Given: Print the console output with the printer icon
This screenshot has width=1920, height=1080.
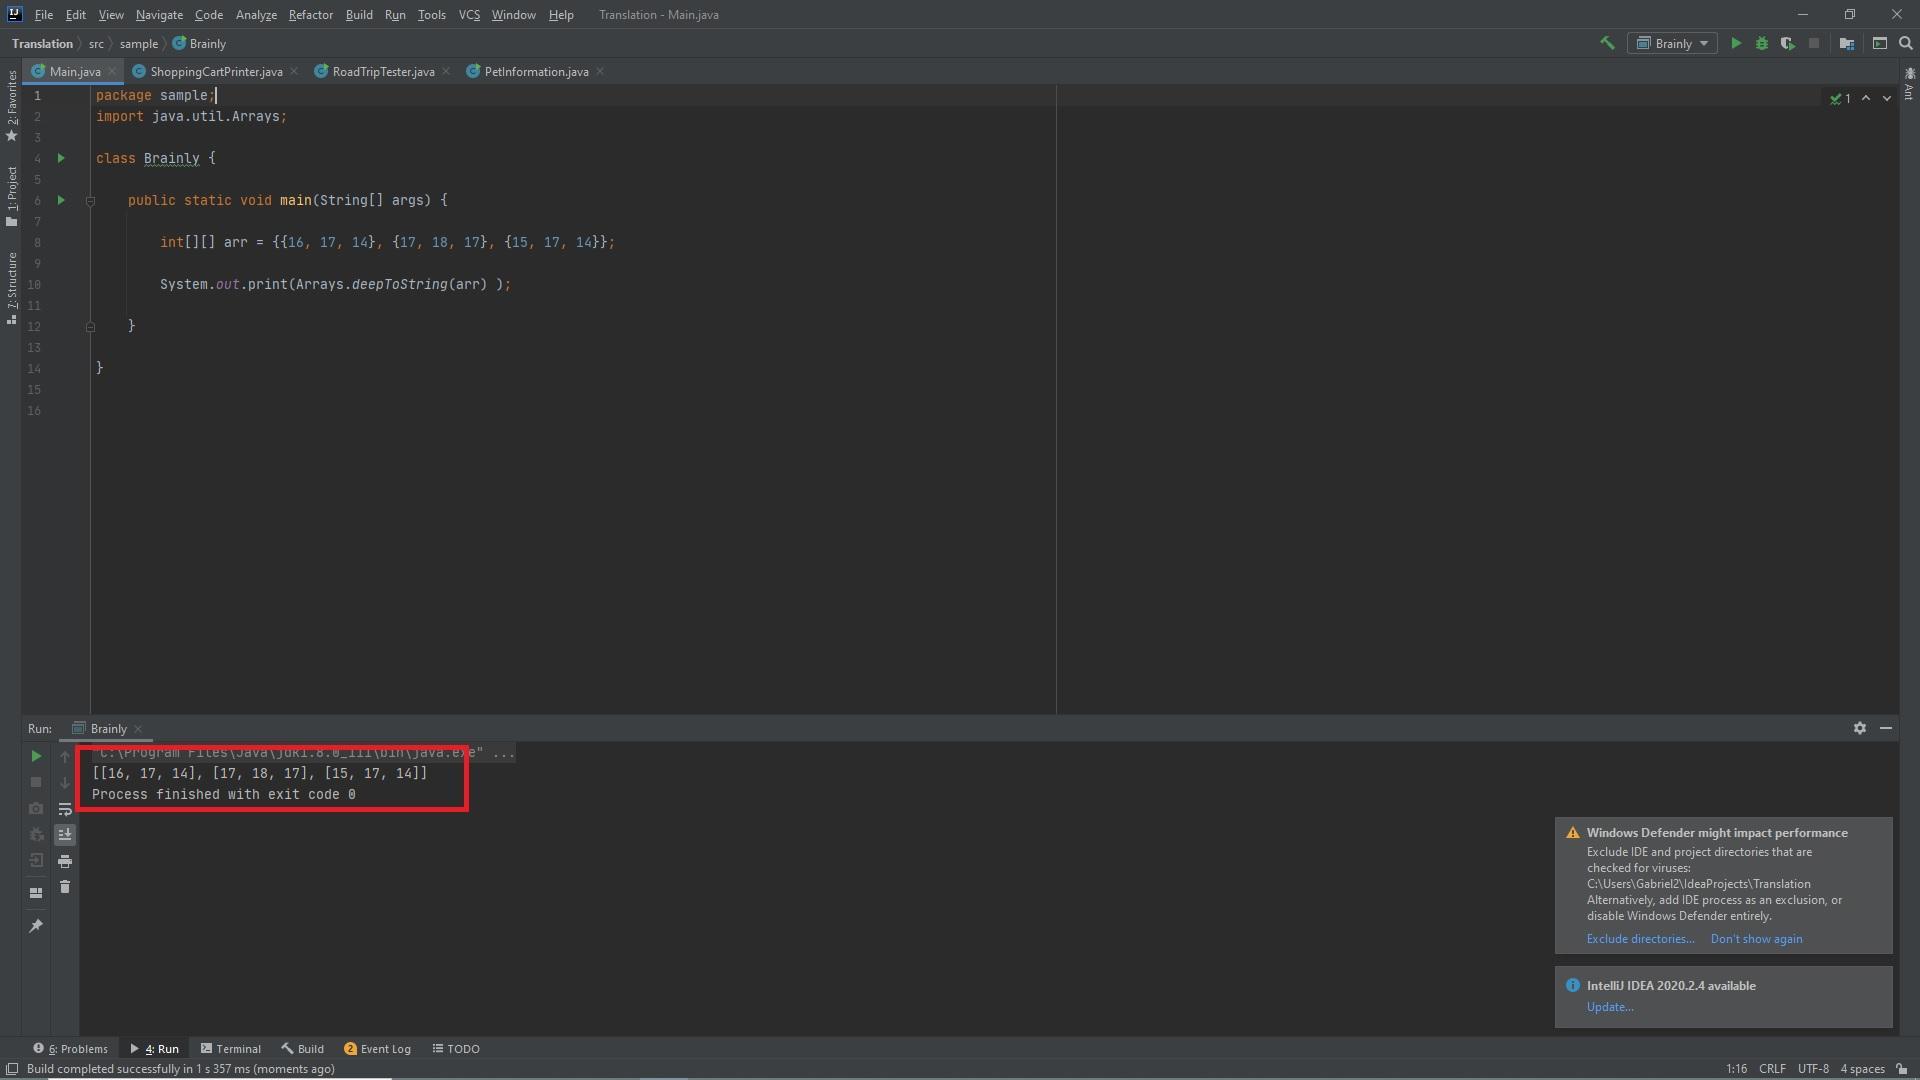Looking at the screenshot, I should point(65,861).
